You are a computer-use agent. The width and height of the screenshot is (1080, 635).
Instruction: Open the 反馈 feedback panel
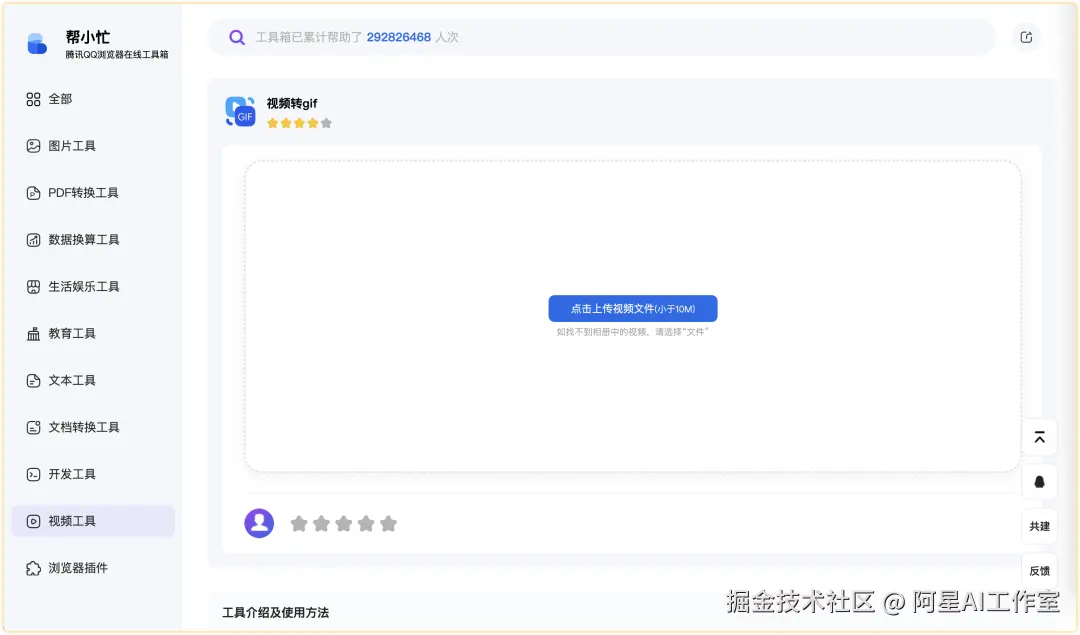[1039, 570]
